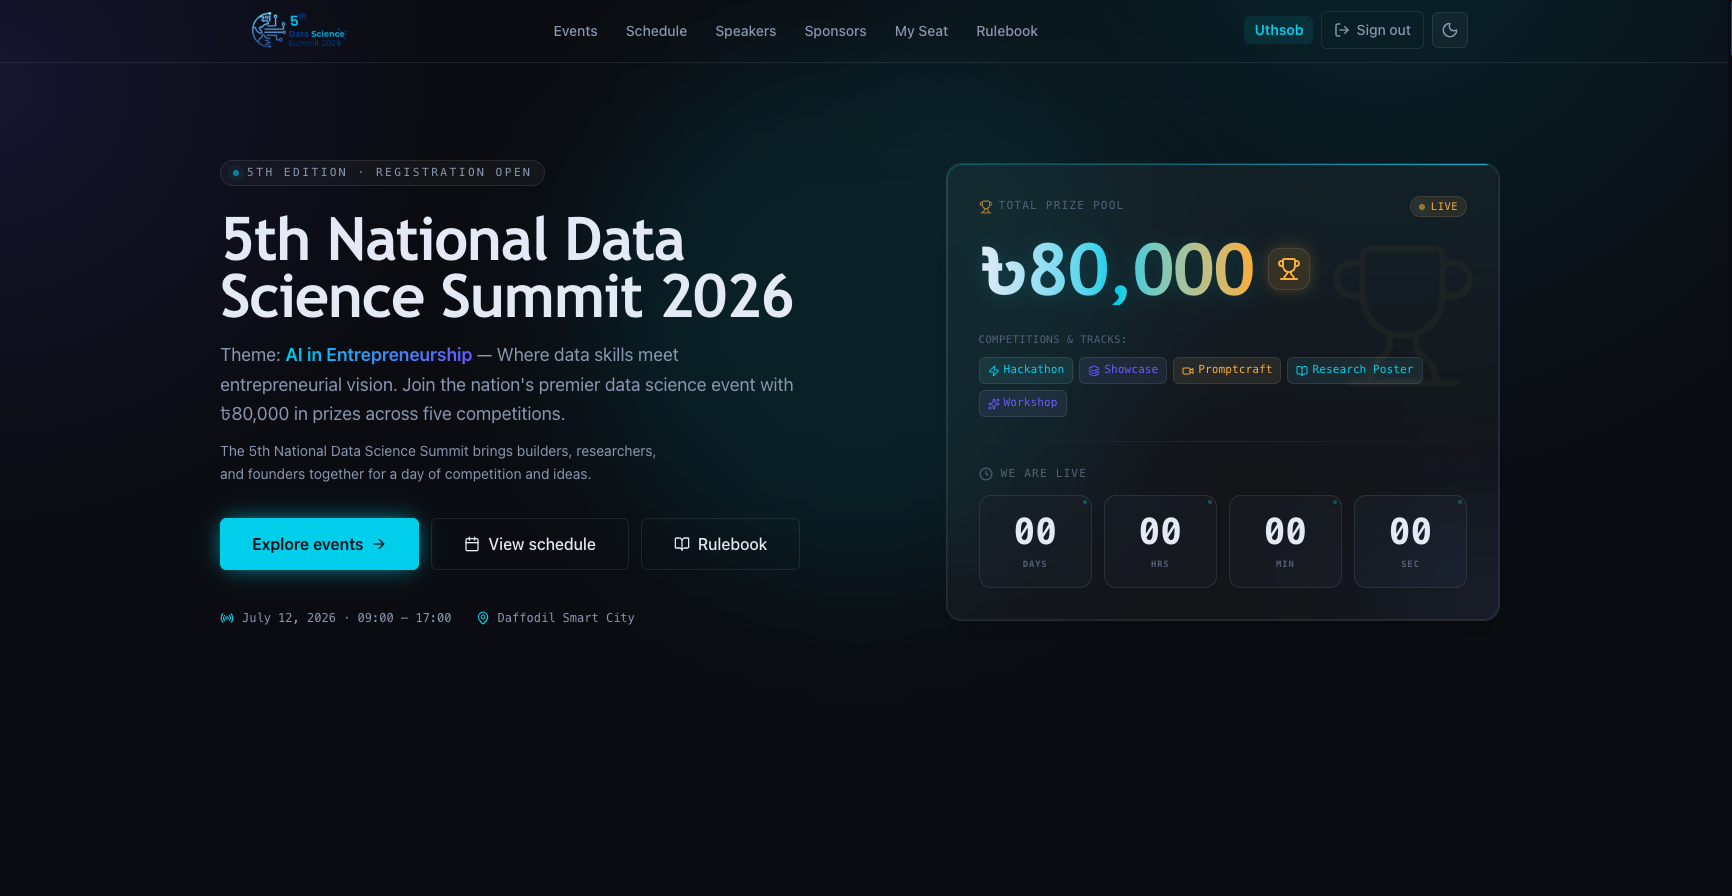Click the gold trophy icon beside prize amount
Viewport: 1732px width, 896px height.
pyautogui.click(x=1289, y=269)
